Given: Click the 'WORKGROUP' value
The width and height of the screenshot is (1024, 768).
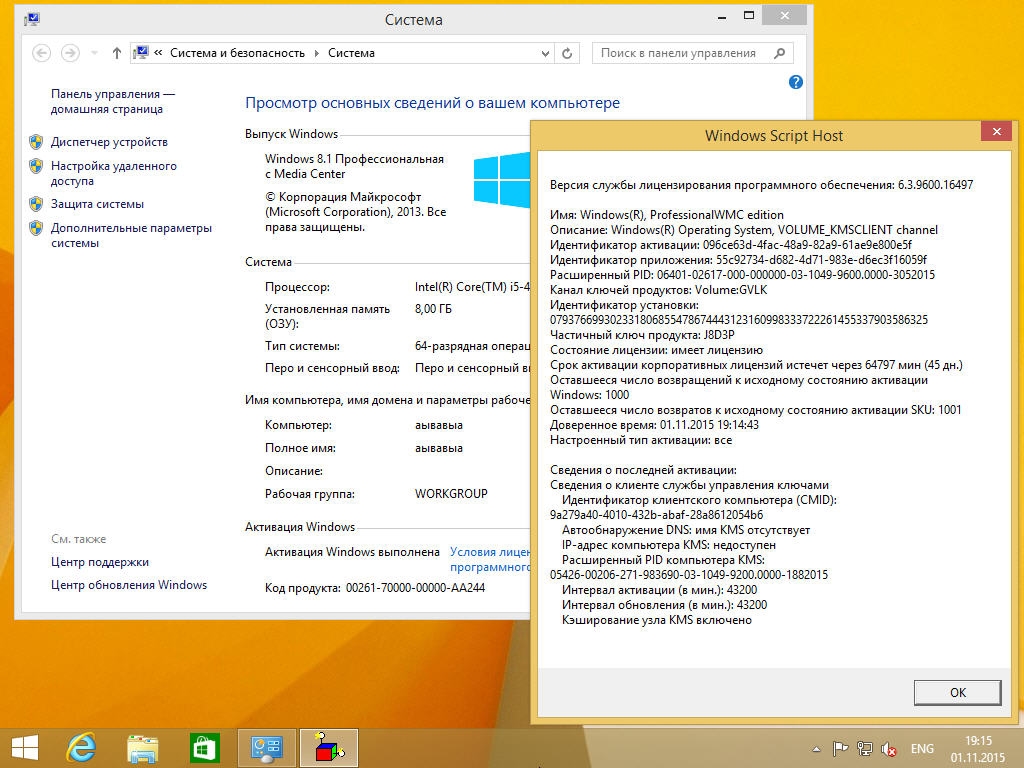Looking at the screenshot, I should point(451,494).
